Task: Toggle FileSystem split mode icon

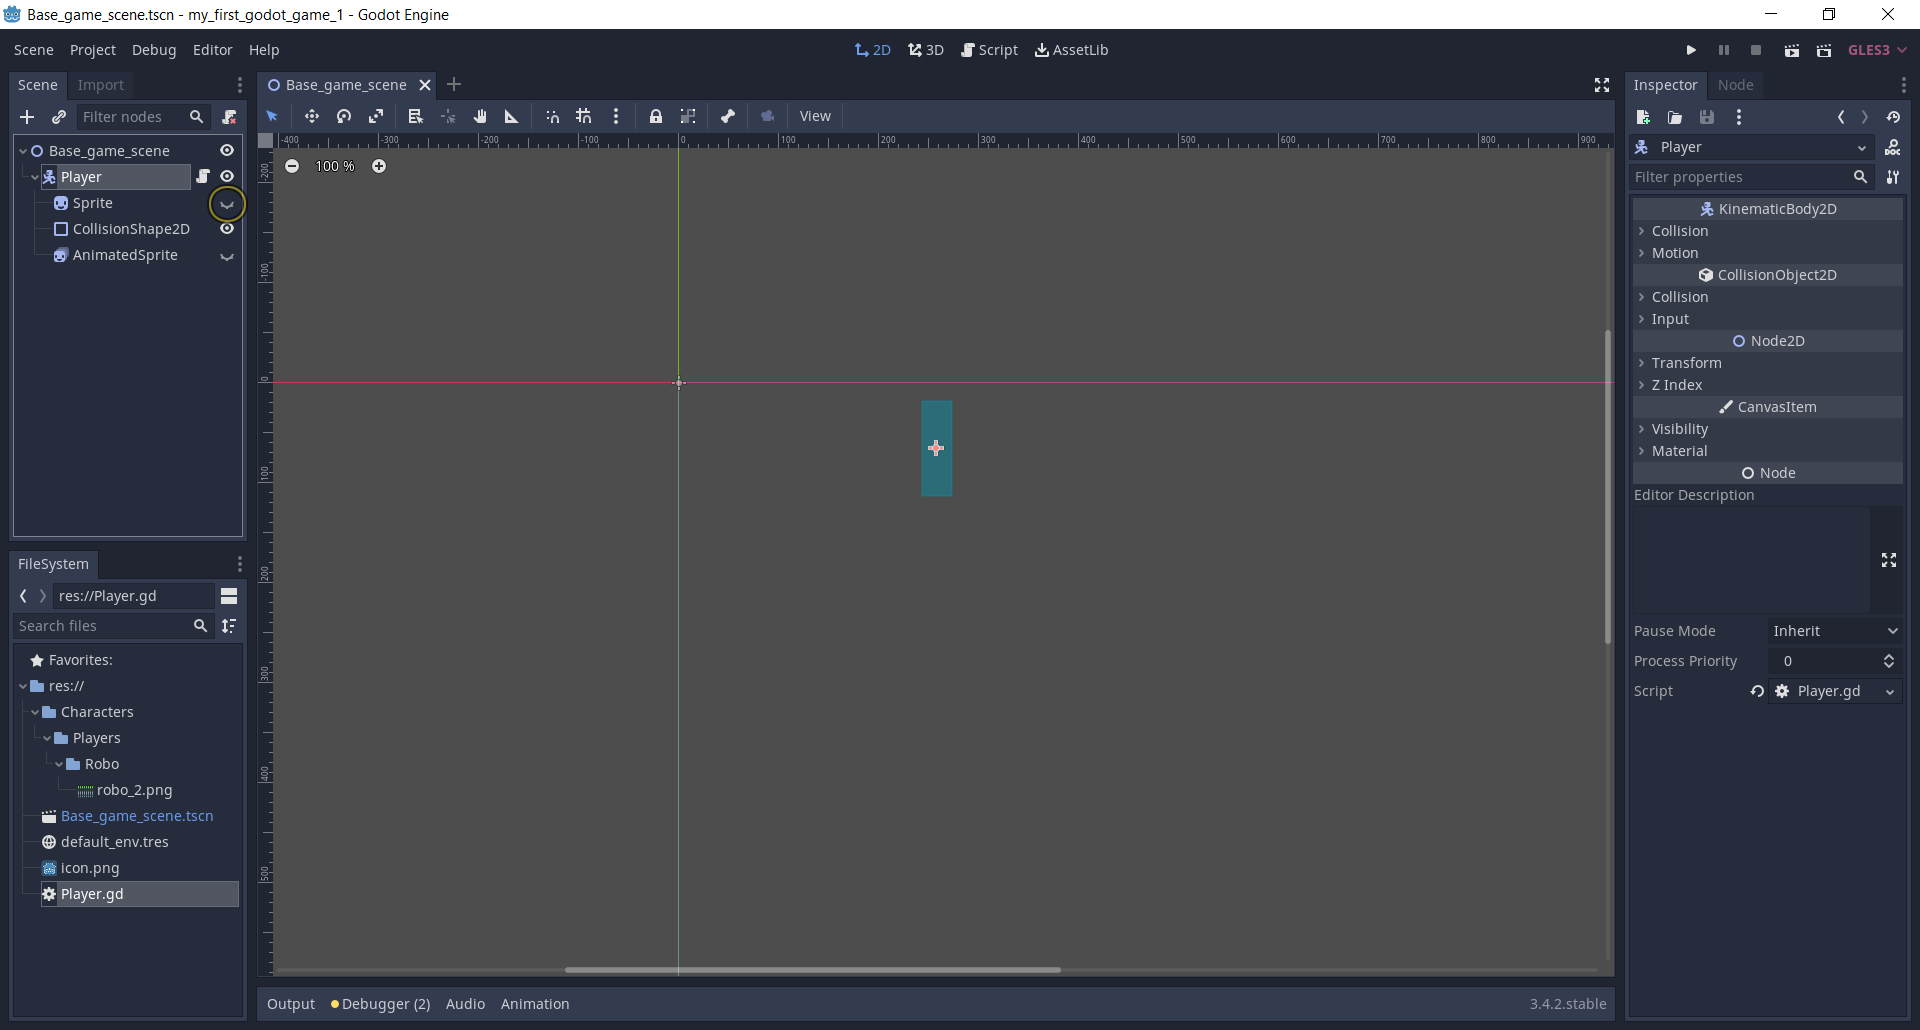Action: click(x=229, y=596)
